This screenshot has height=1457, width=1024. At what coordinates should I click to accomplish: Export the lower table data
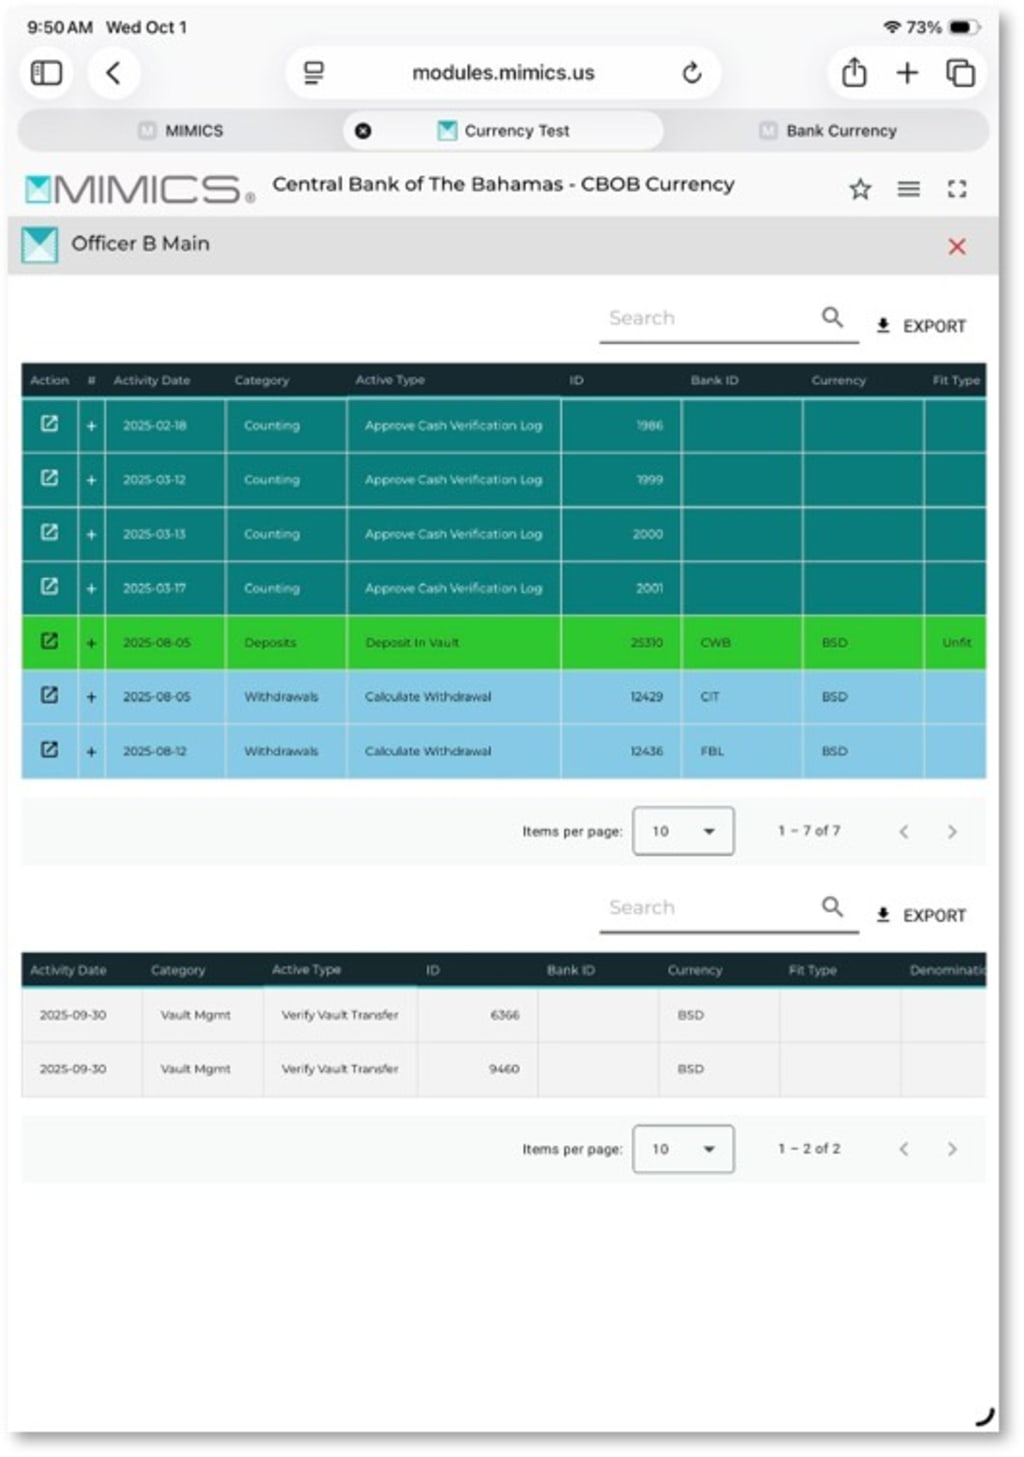921,915
